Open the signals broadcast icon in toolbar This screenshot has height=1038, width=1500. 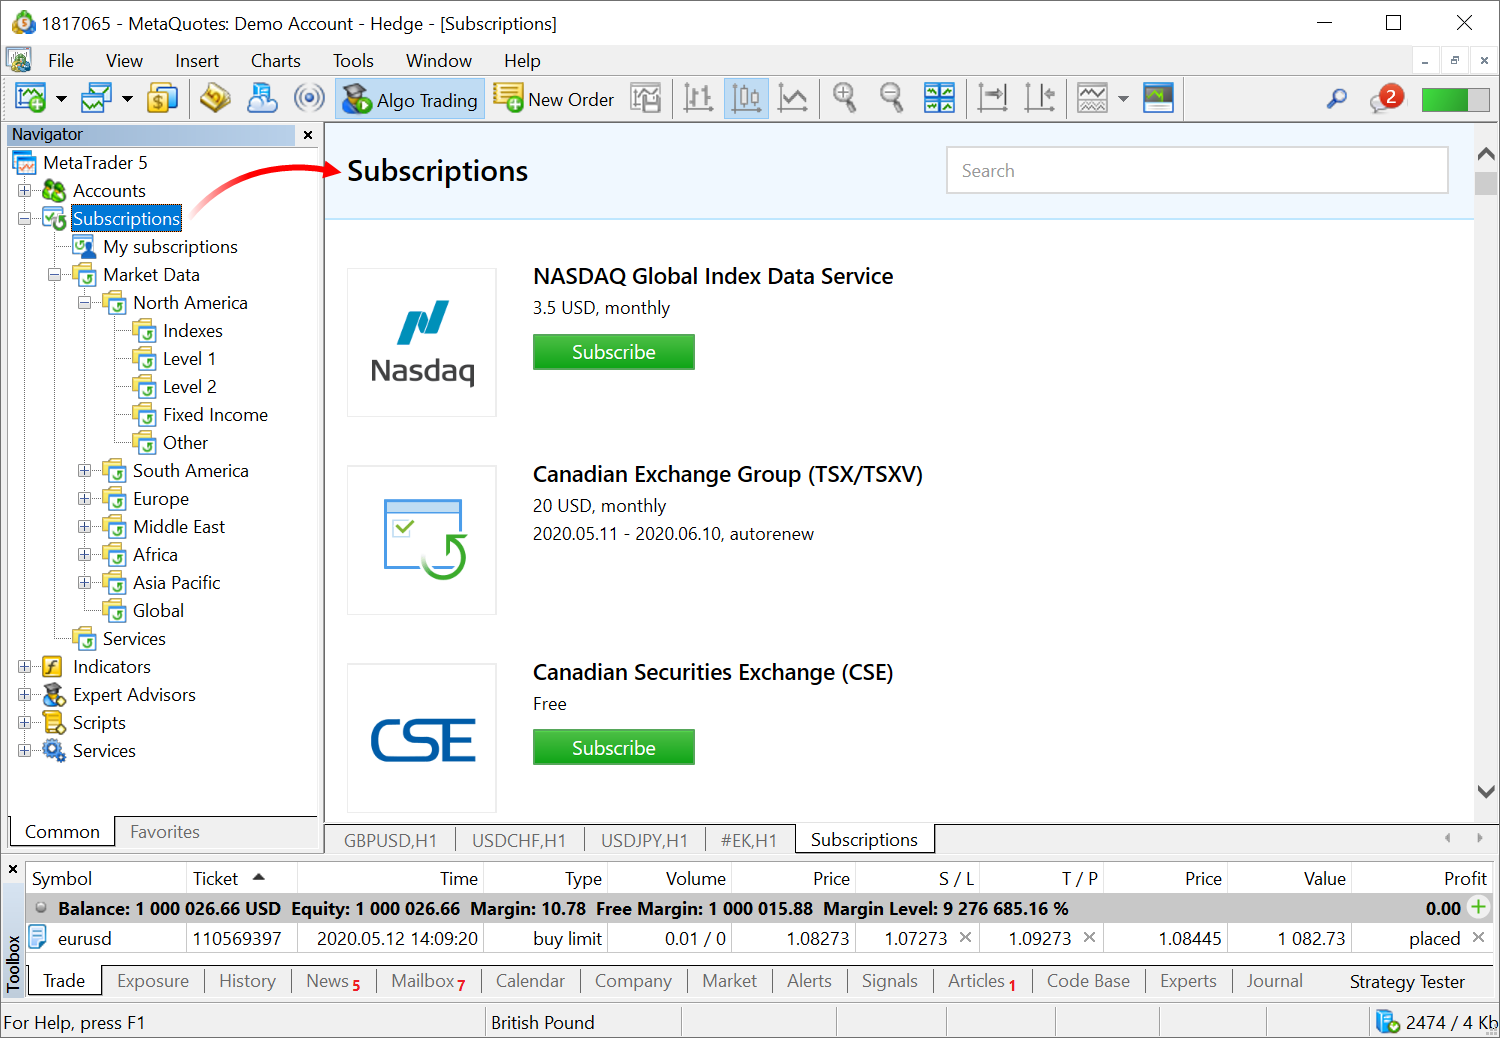click(309, 99)
